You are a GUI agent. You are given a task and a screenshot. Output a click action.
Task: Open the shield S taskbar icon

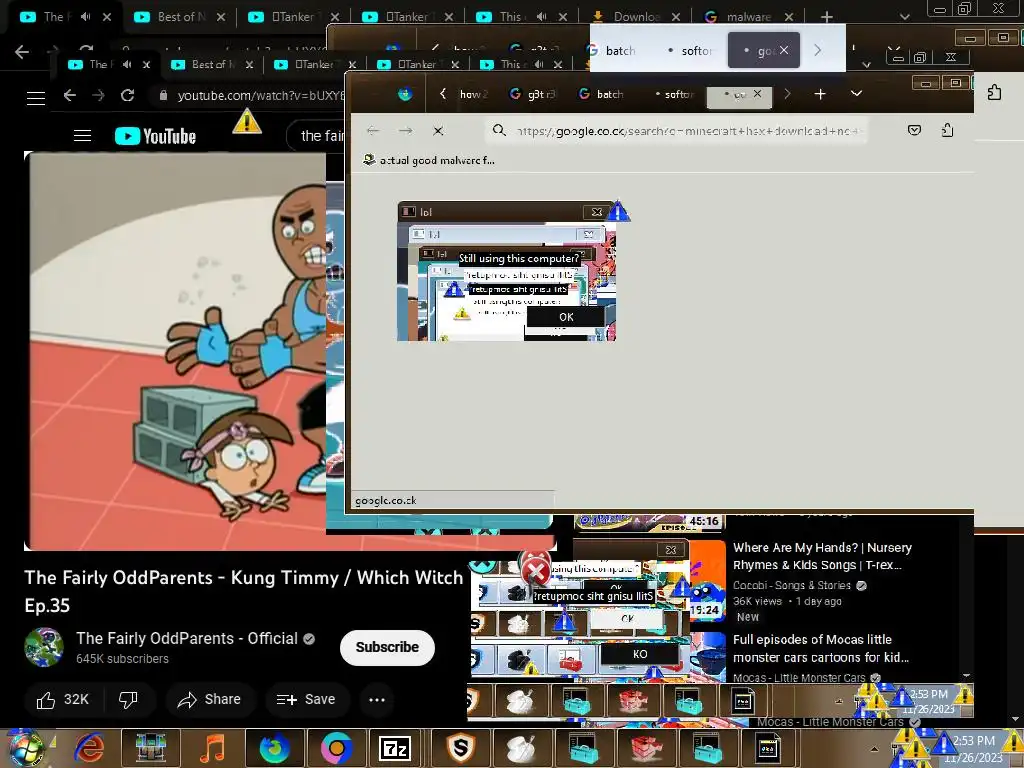tap(460, 748)
